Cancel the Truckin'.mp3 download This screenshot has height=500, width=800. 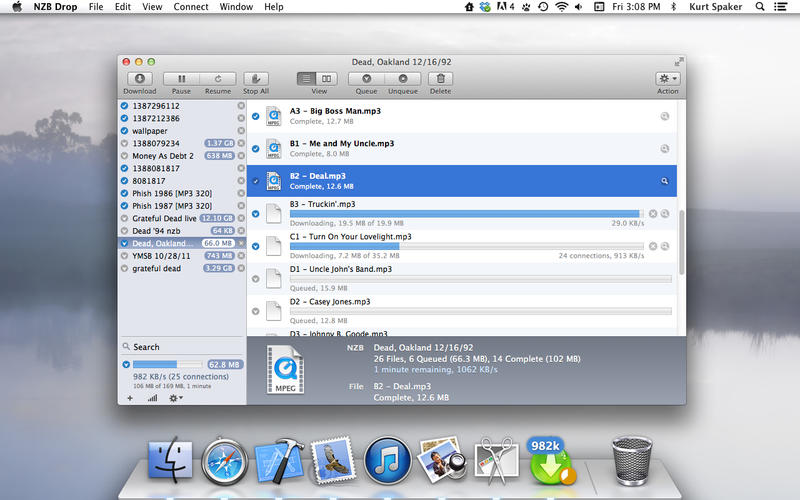pos(653,214)
